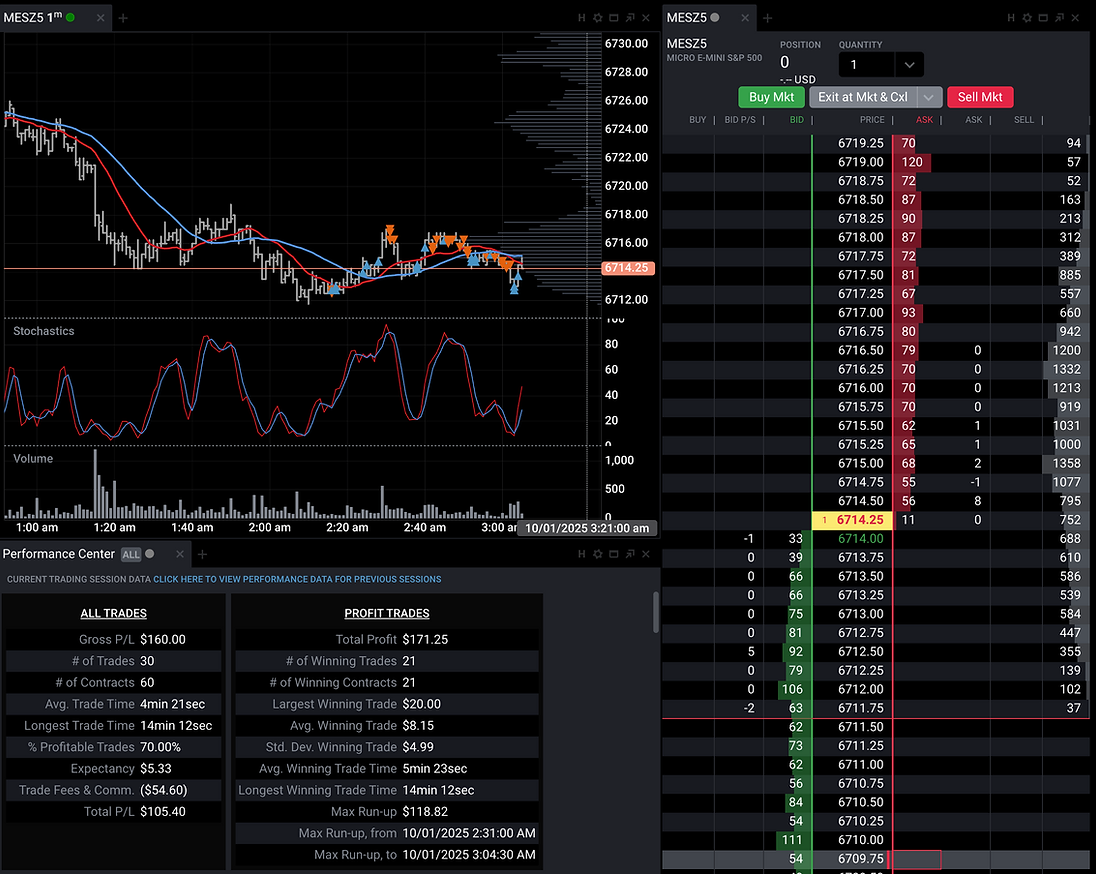The width and height of the screenshot is (1096, 874).
Task: Toggle gray link dot on Performance Center tab
Action: click(150, 554)
